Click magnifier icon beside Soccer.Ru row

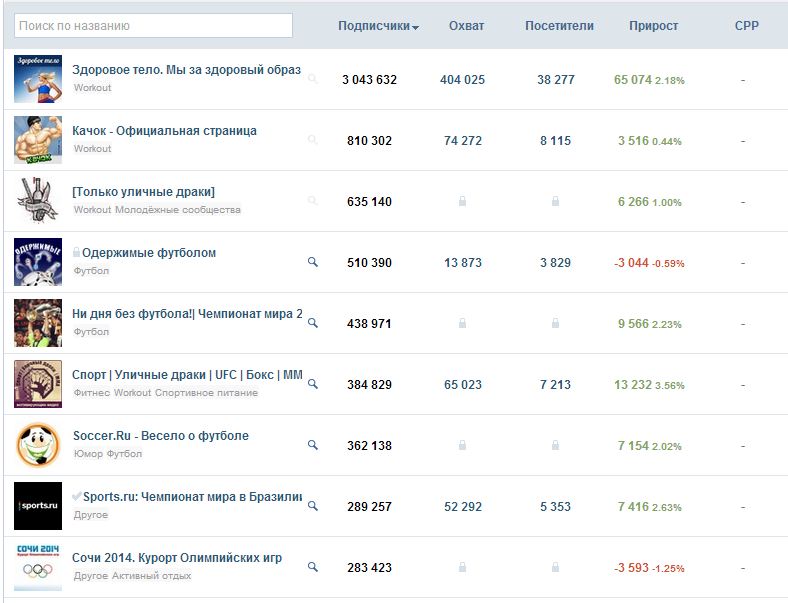313,445
